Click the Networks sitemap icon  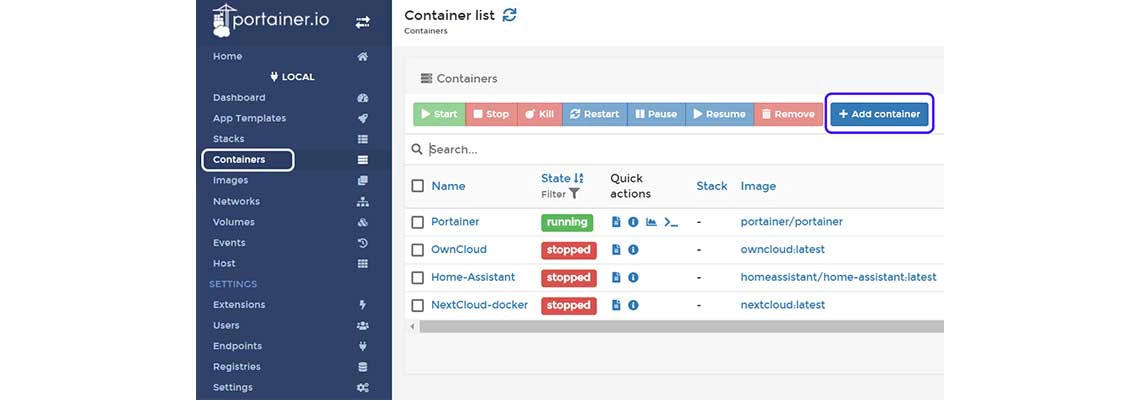pyautogui.click(x=363, y=201)
